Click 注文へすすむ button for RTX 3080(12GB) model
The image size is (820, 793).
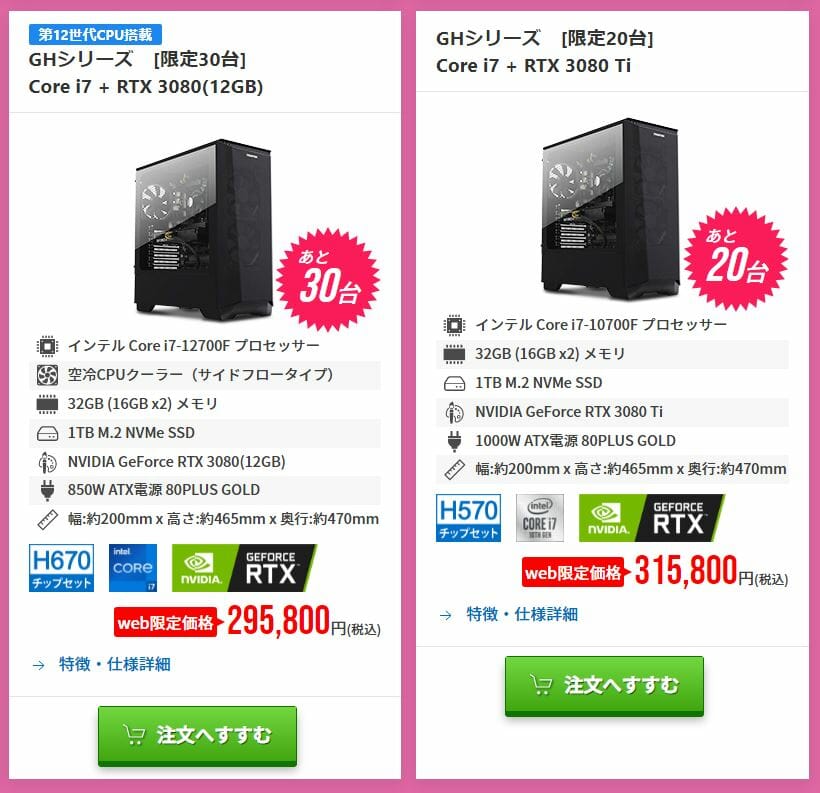tap(197, 735)
